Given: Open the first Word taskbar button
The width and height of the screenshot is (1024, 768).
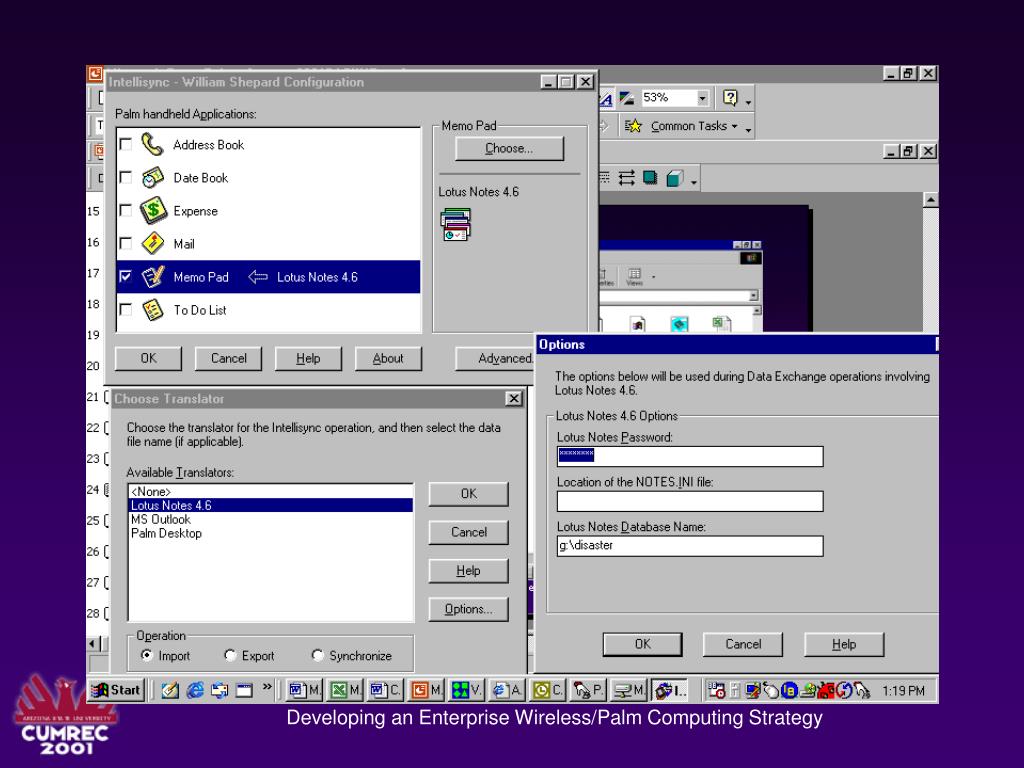Looking at the screenshot, I should tap(305, 690).
